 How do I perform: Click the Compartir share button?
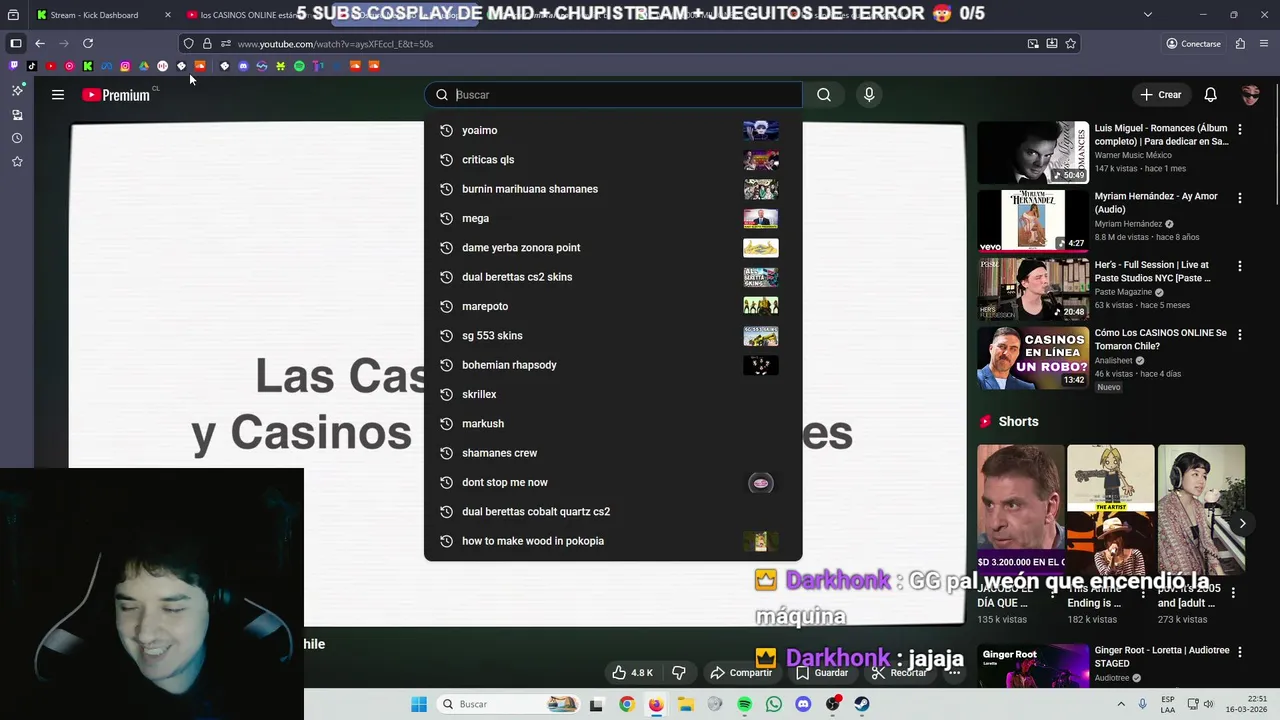tap(741, 673)
